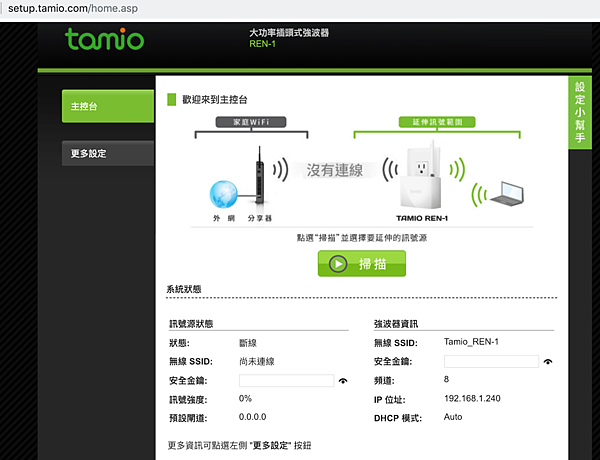Click the globe 外網 icon

coord(223,194)
